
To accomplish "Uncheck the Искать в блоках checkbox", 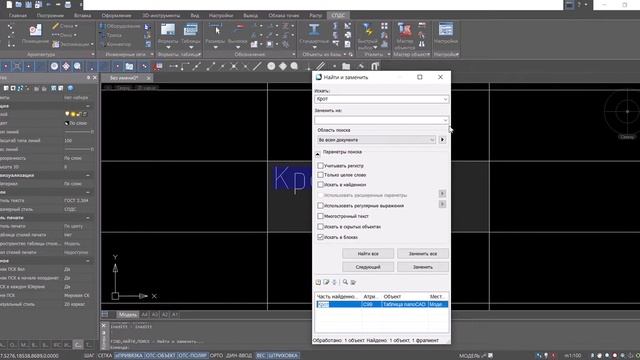I will coord(320,237).
